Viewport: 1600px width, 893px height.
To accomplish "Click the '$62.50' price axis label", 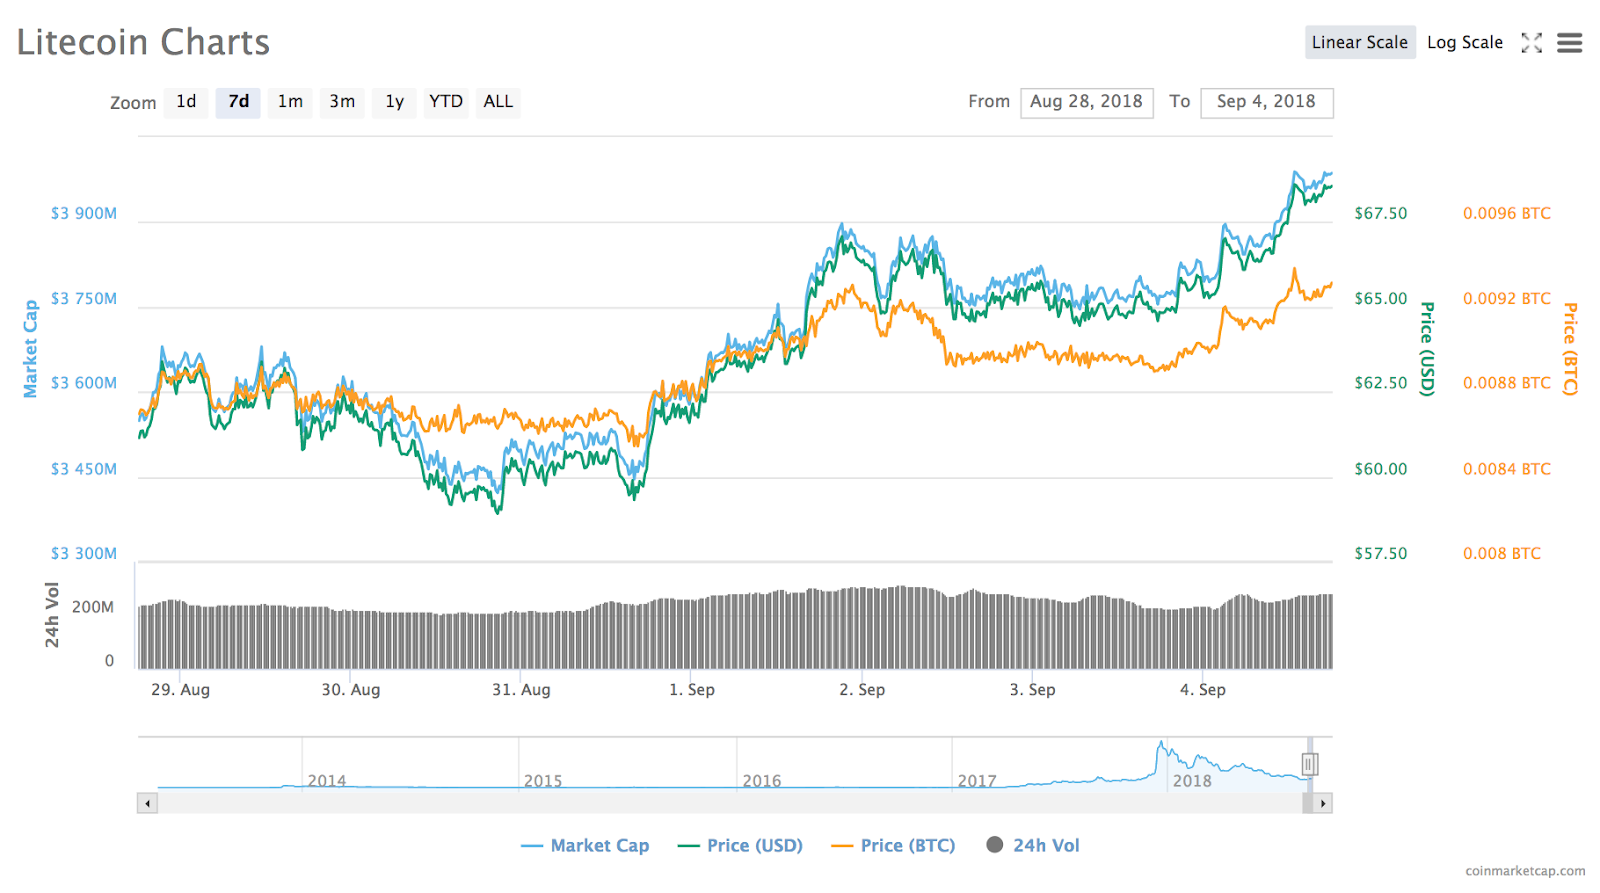I will point(1381,384).
